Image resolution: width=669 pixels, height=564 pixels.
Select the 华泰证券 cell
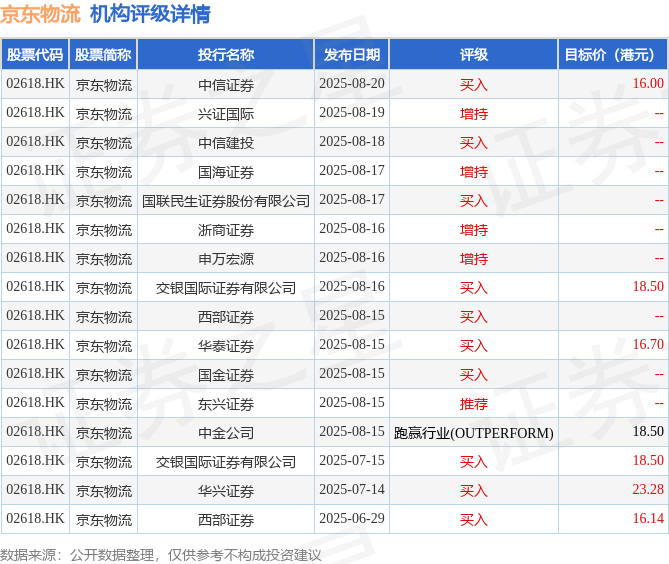click(x=226, y=346)
